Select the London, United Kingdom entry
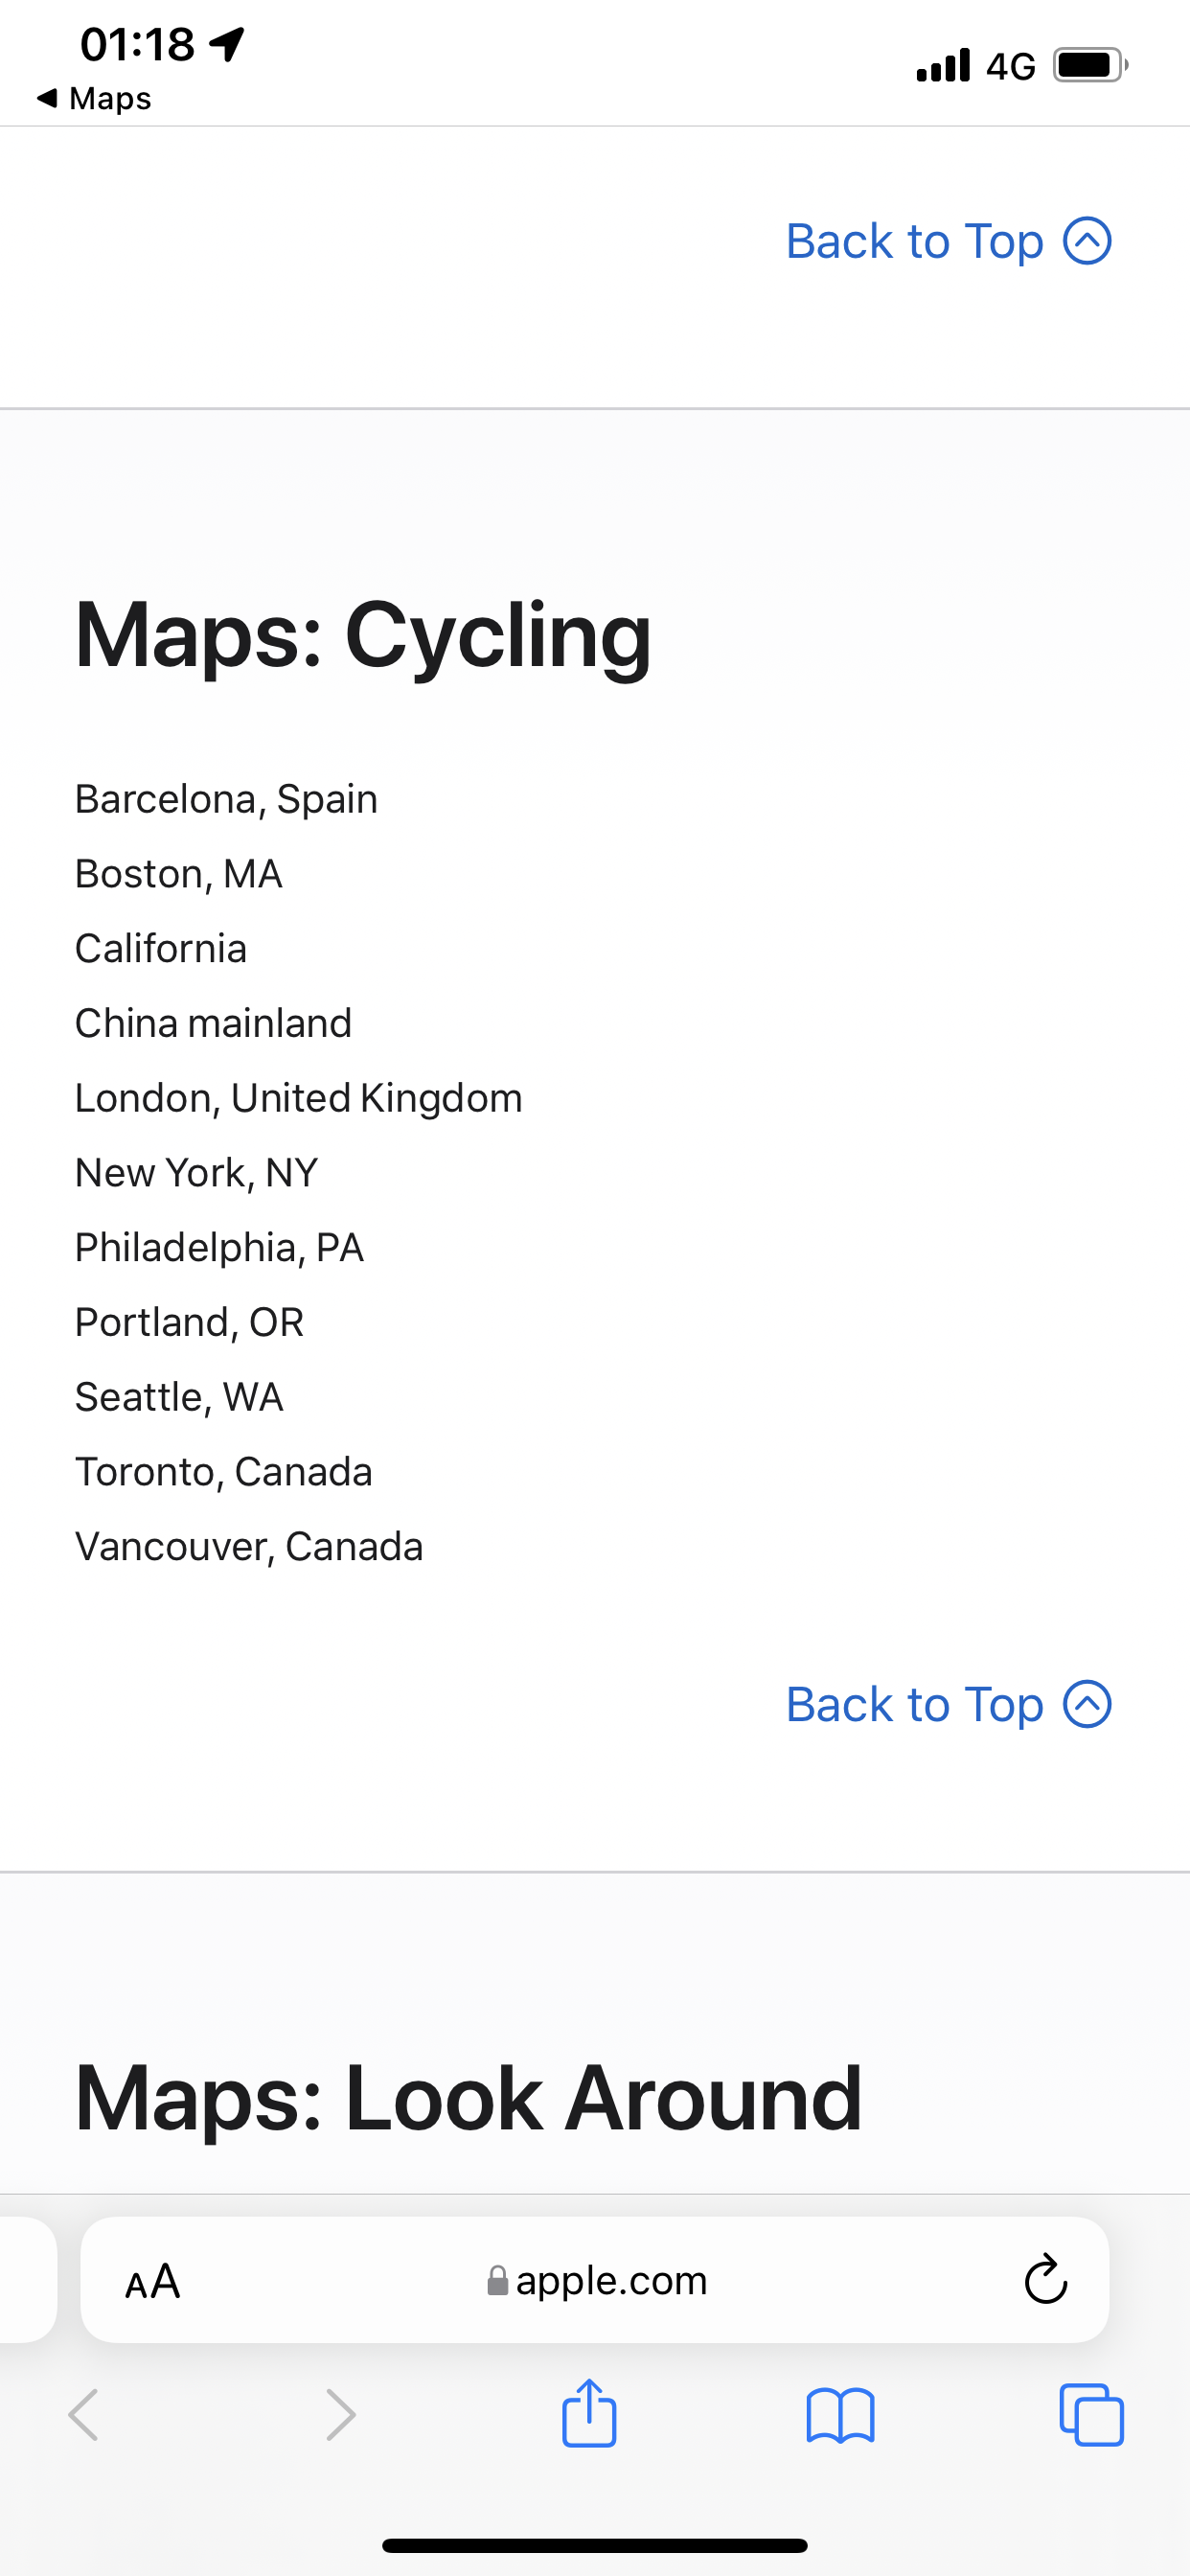This screenshot has height=2576, width=1190. (x=298, y=1097)
